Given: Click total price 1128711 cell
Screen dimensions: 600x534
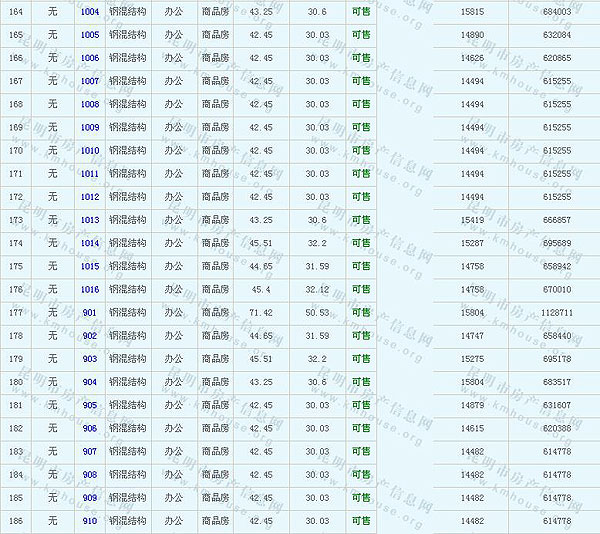Looking at the screenshot, I should tap(556, 313).
